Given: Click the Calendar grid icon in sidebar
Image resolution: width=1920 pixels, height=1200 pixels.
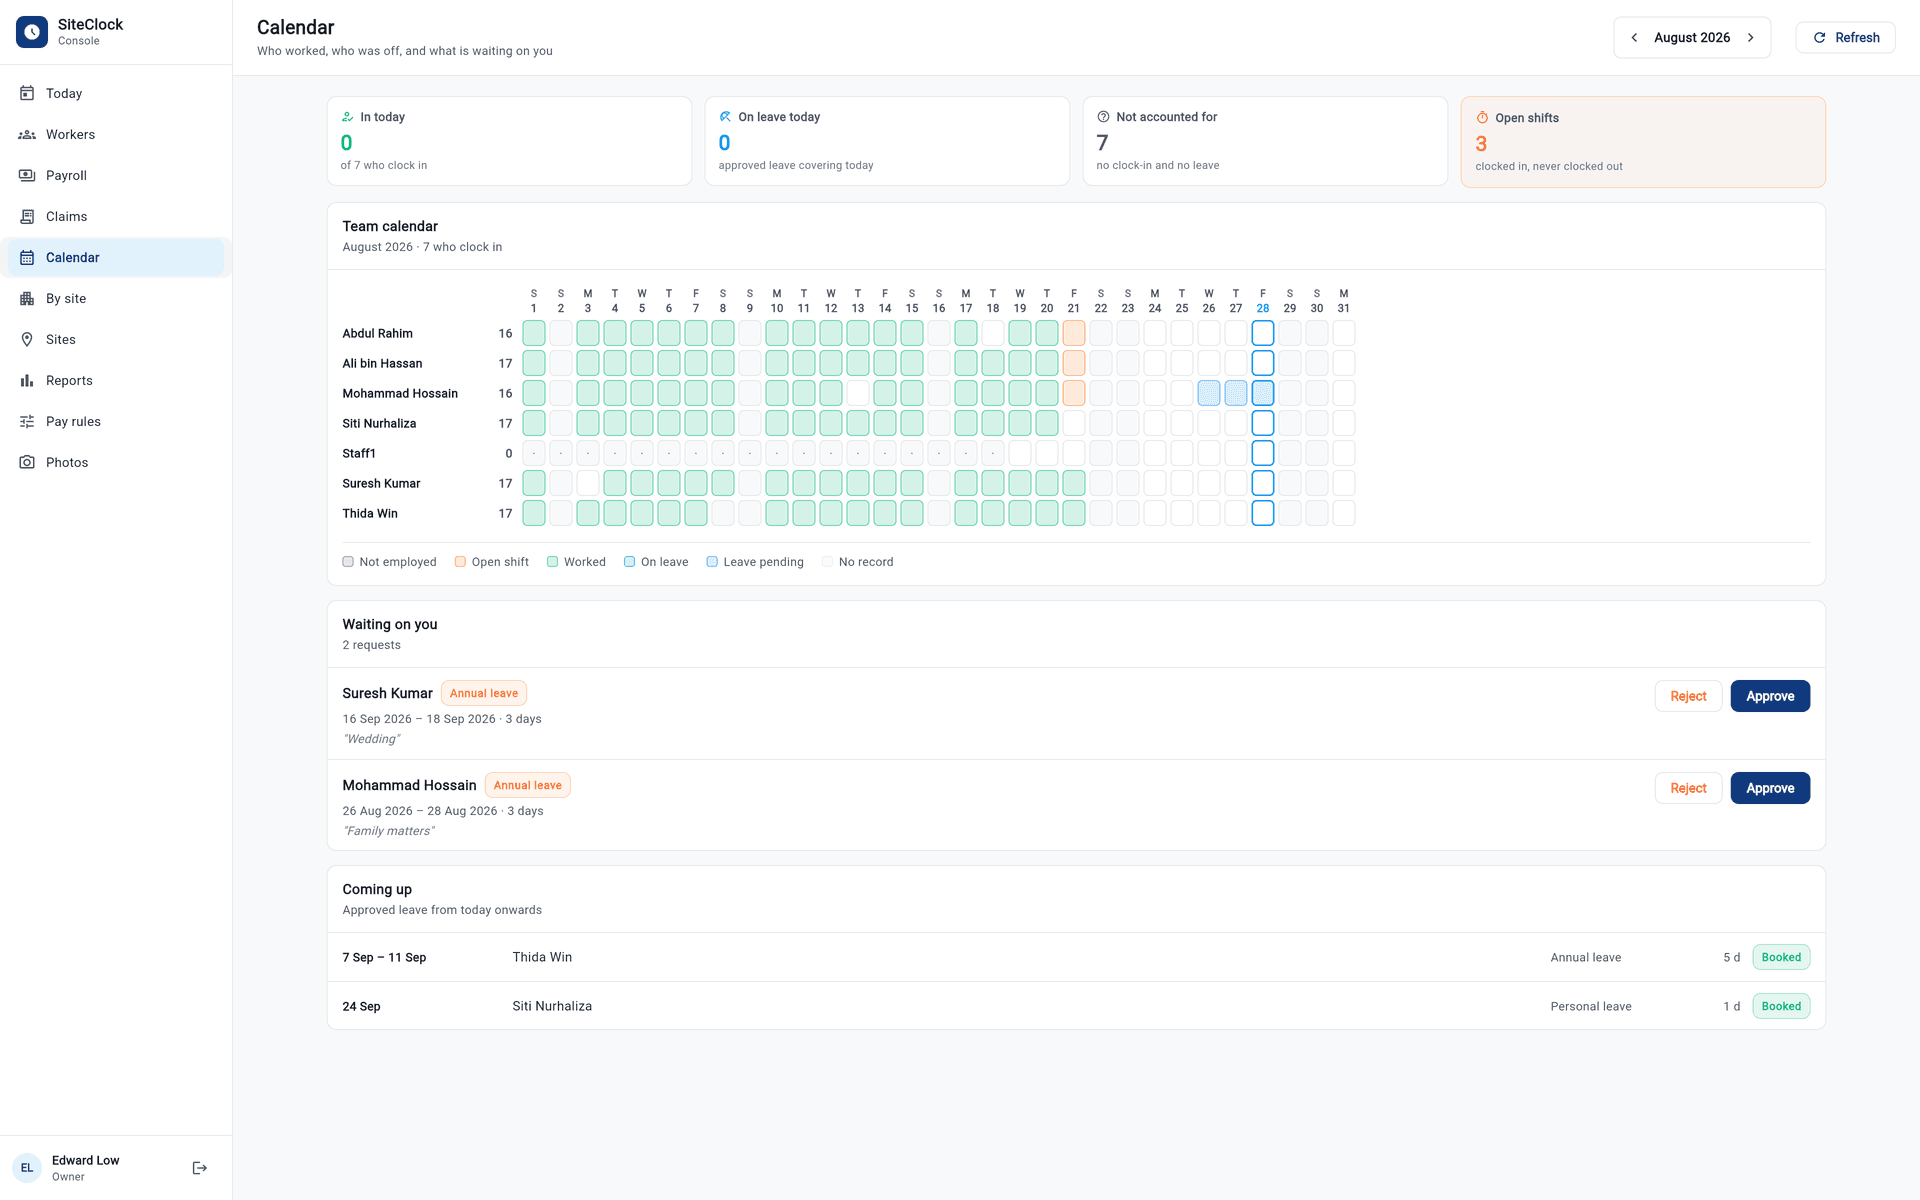Looking at the screenshot, I should [x=27, y=257].
